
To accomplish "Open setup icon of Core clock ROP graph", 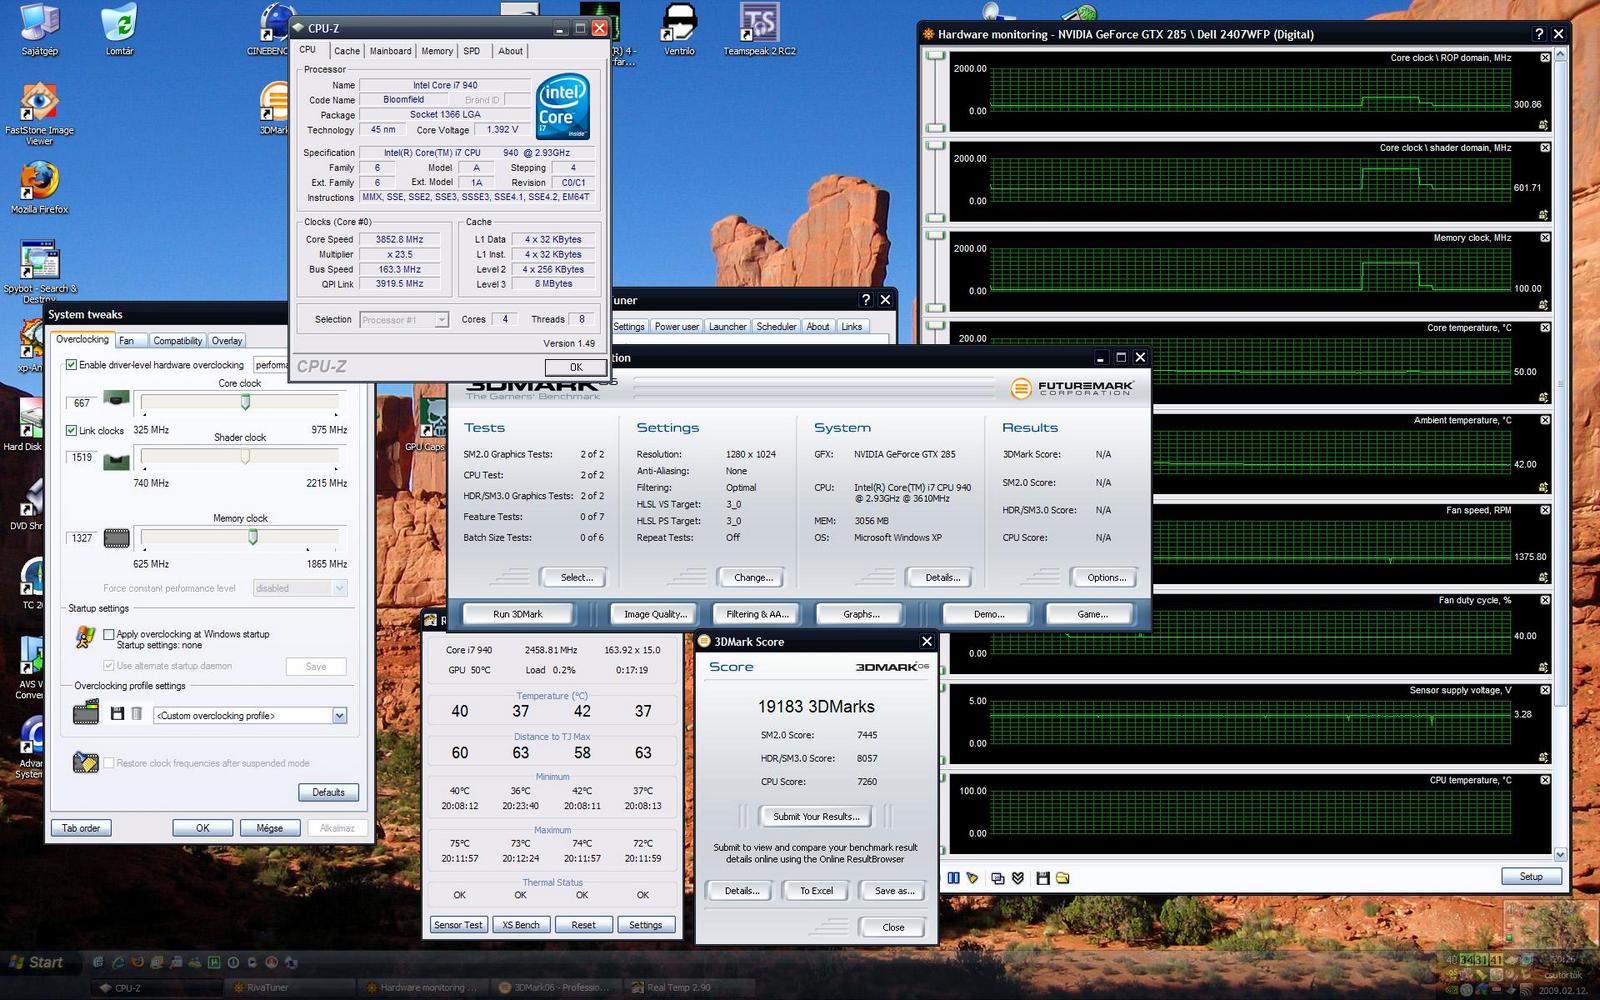I will (1544, 125).
